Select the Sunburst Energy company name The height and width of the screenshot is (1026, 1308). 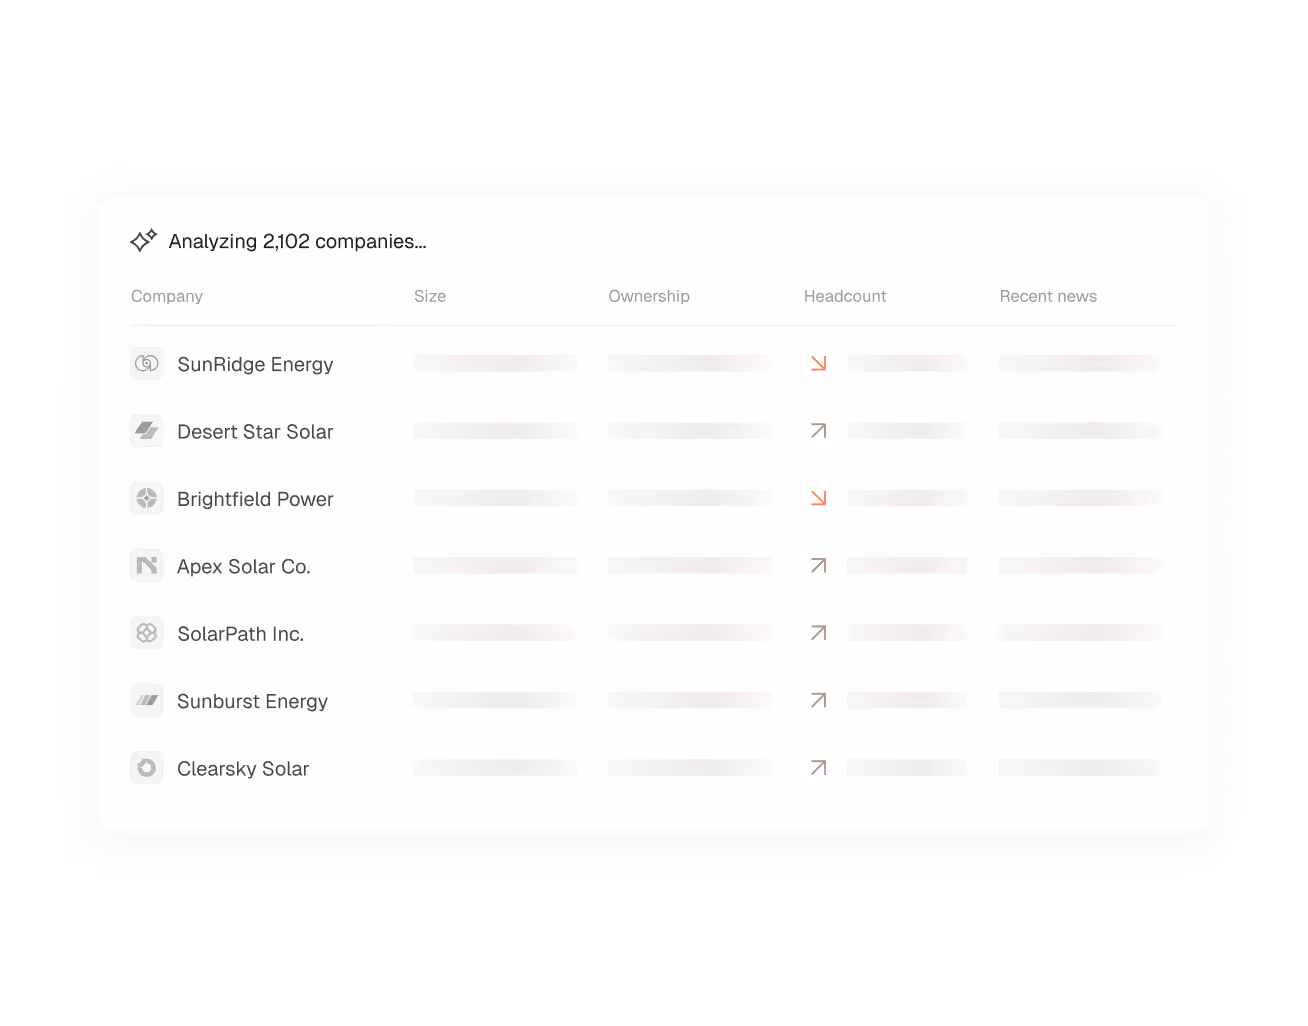252,702
